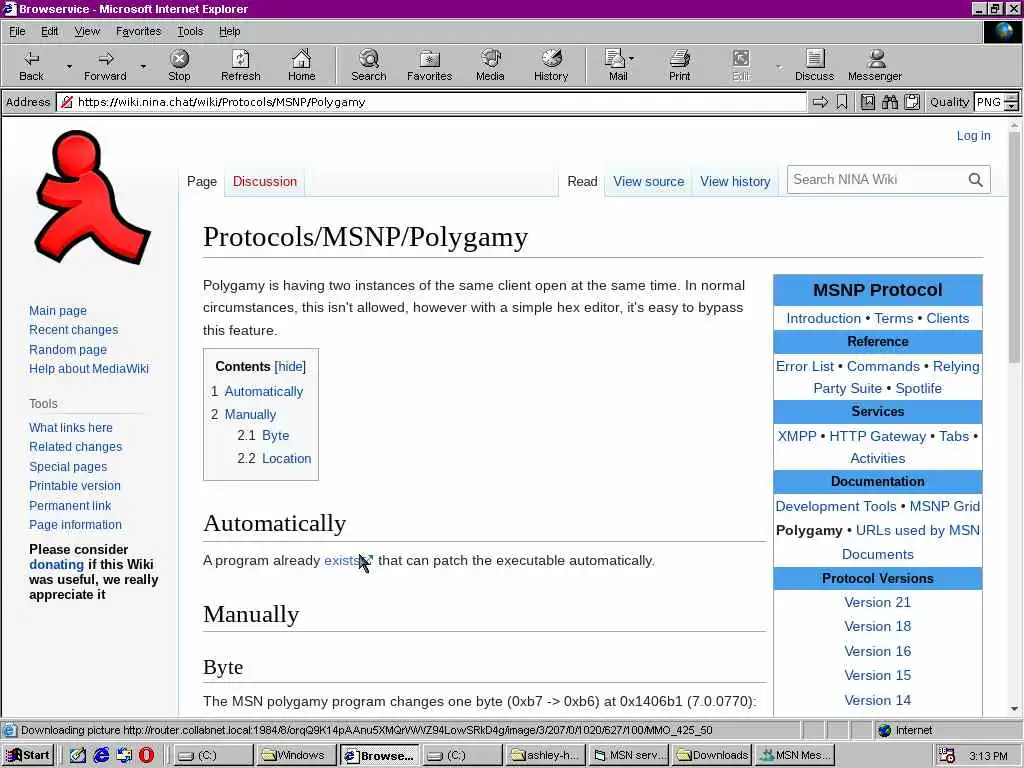Open the Discuss toolbar button

coord(814,65)
